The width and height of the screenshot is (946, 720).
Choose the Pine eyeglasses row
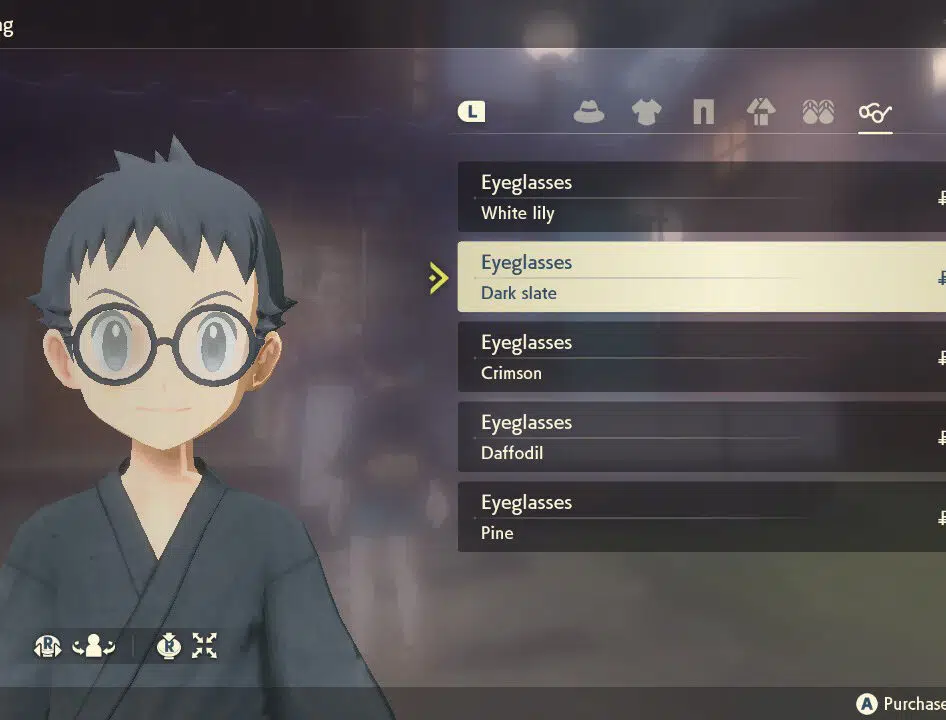(x=702, y=517)
